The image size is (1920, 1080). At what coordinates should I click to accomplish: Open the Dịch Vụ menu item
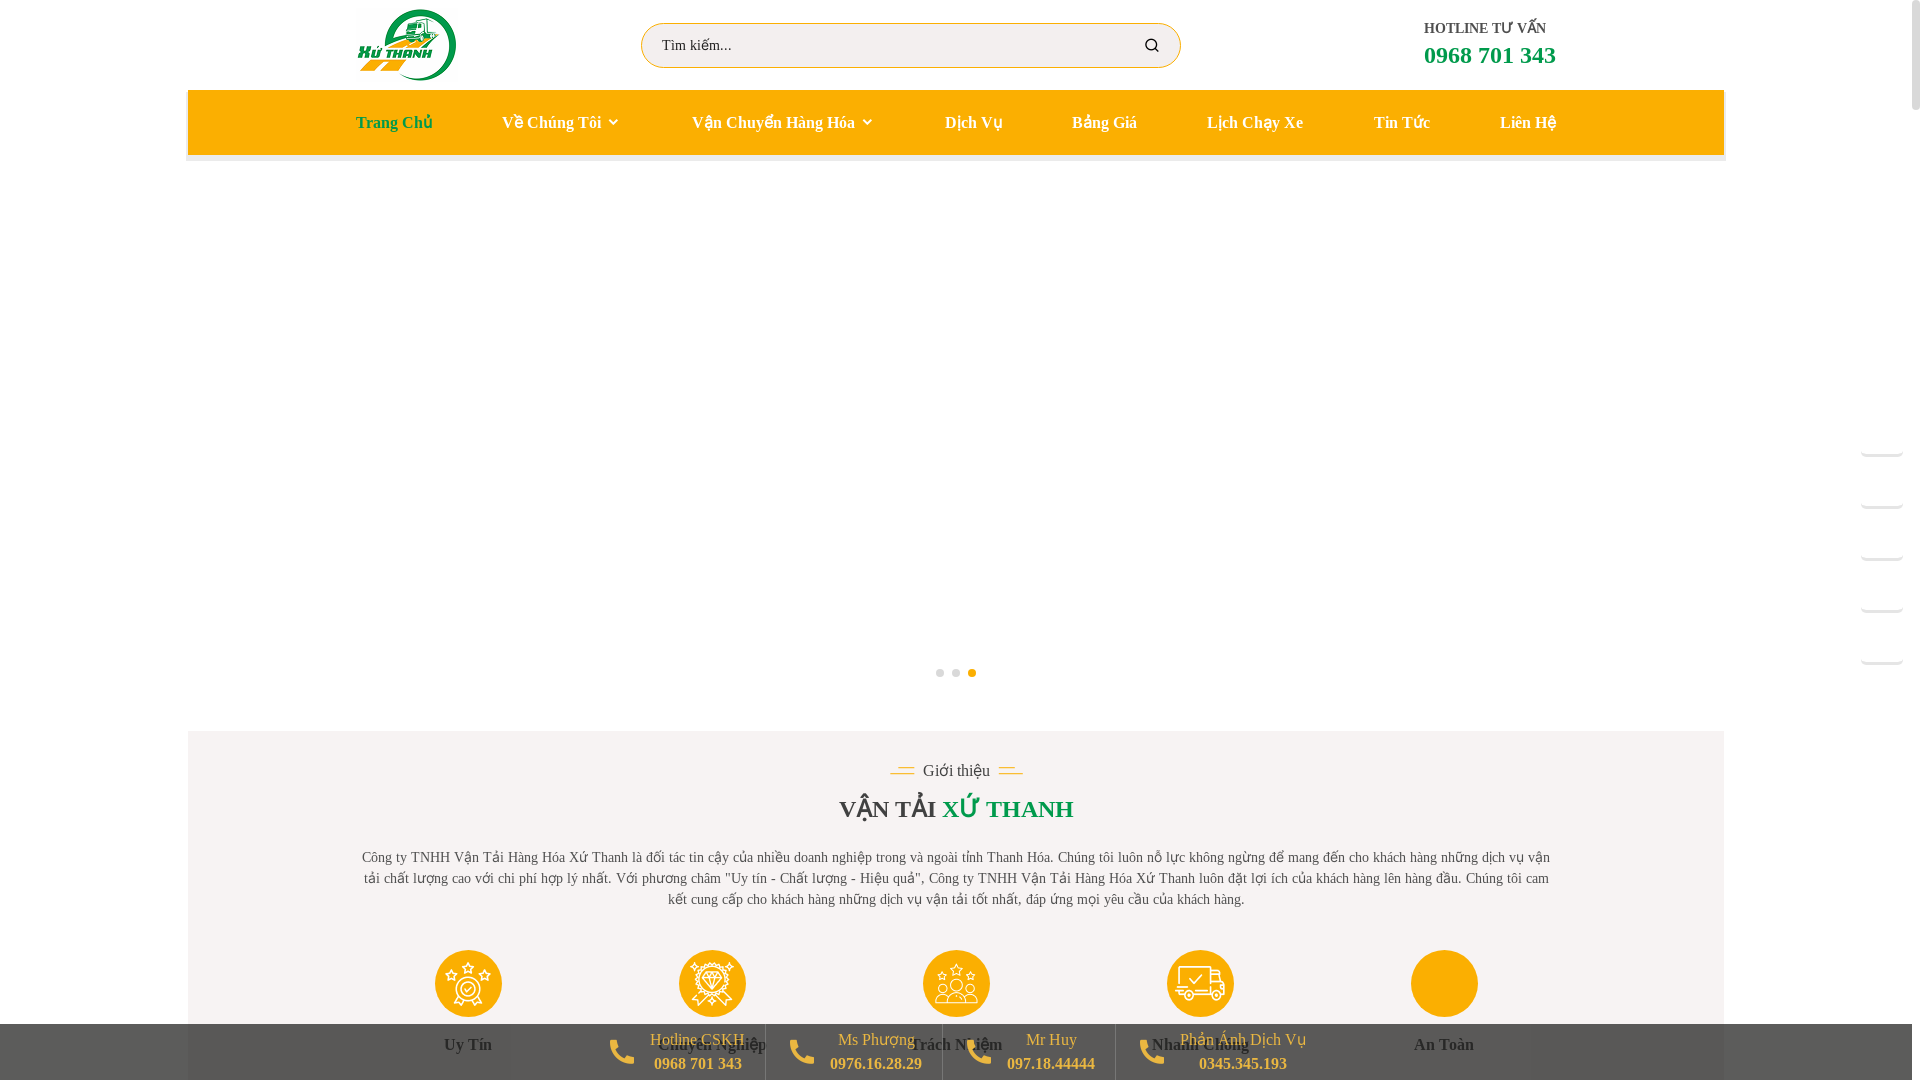(973, 122)
